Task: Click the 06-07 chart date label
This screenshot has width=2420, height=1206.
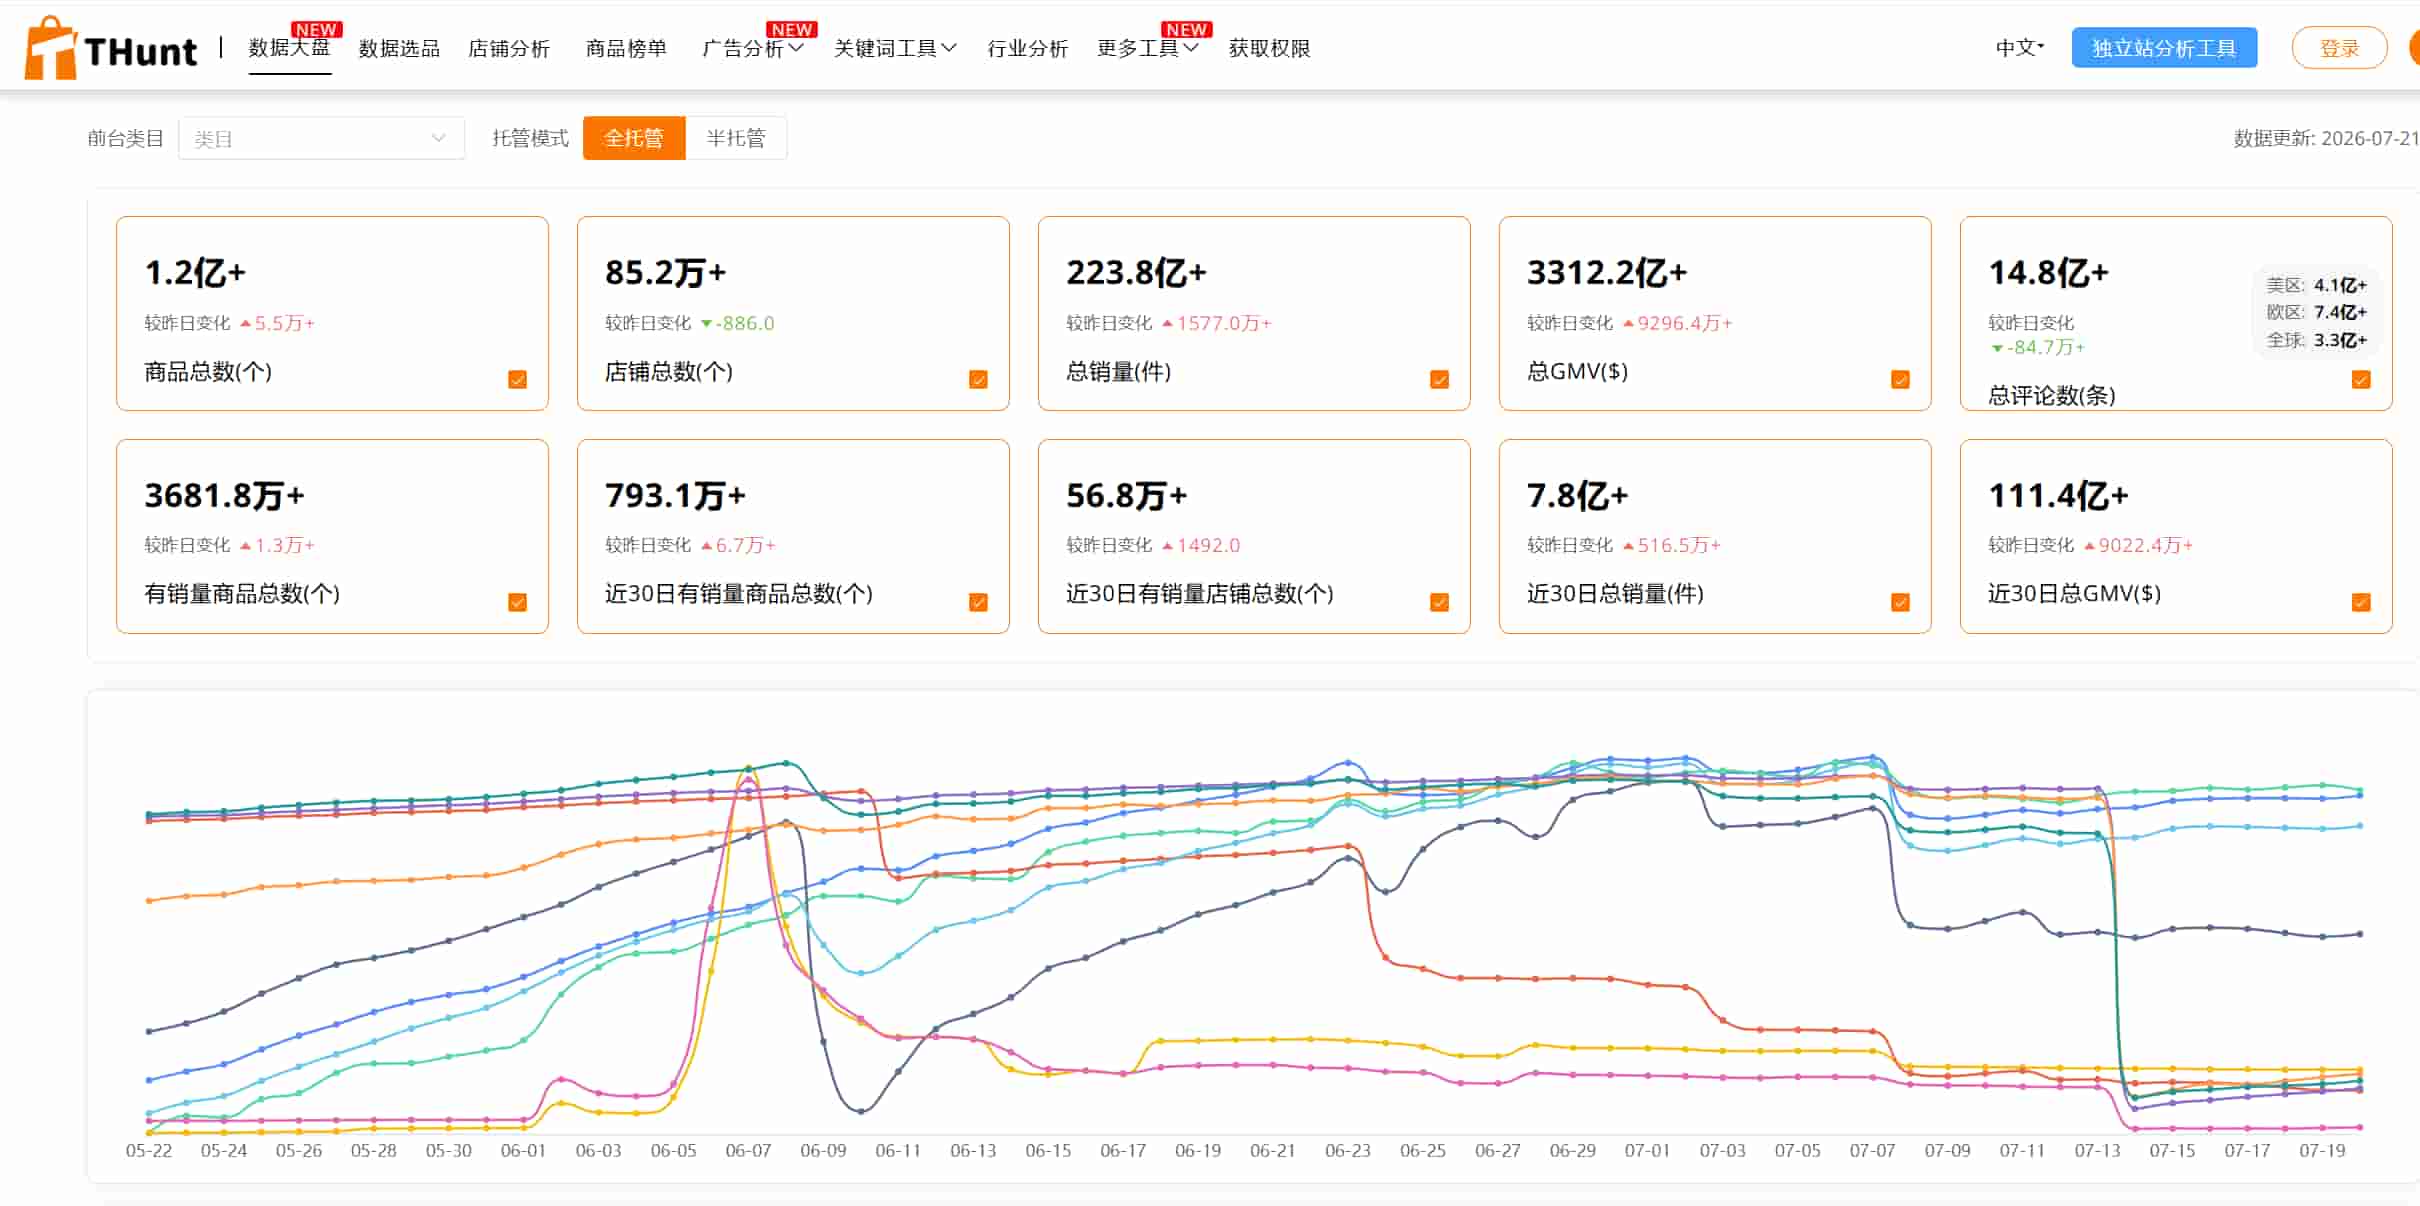Action: click(x=748, y=1151)
